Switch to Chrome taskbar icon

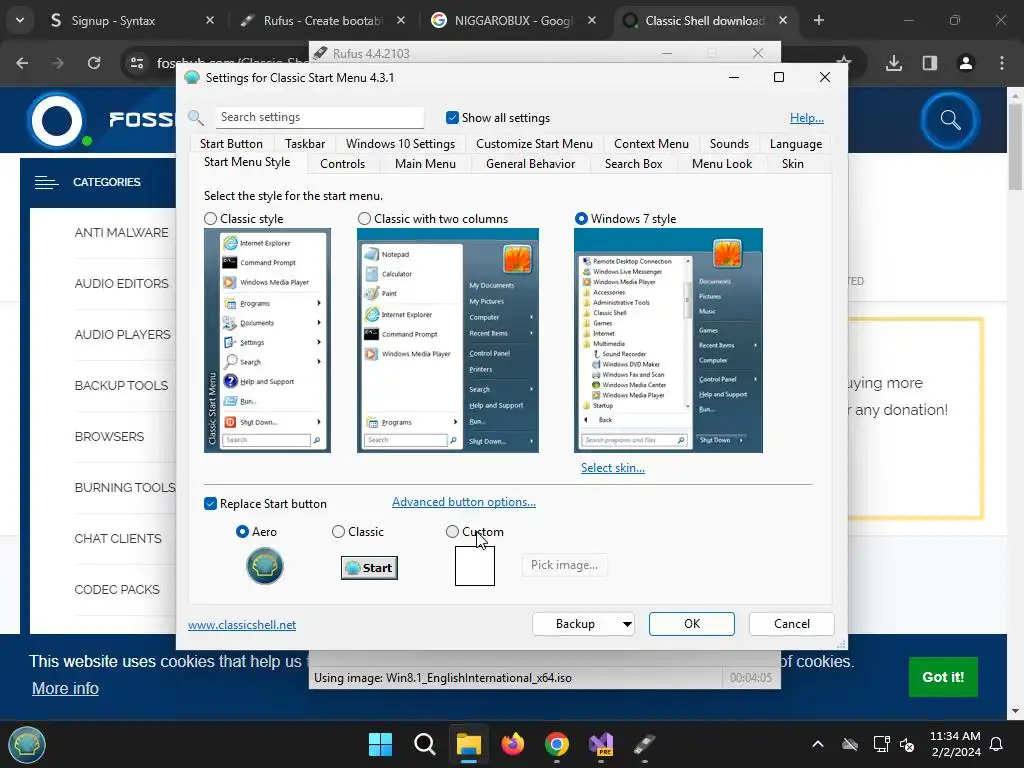pyautogui.click(x=556, y=744)
